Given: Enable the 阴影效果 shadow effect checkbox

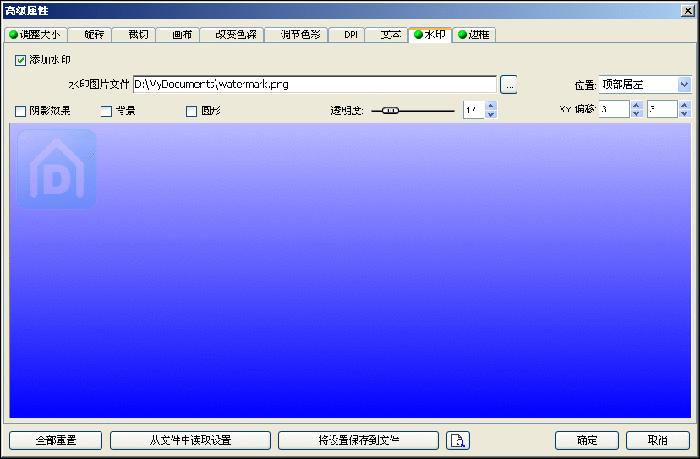Looking at the screenshot, I should (20, 111).
